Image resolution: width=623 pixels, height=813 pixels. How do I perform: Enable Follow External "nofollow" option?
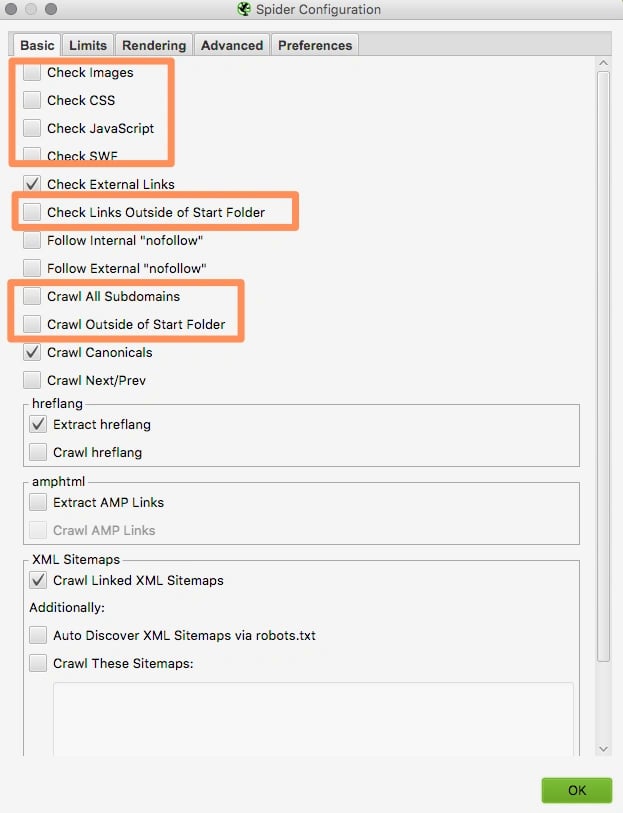coord(32,268)
